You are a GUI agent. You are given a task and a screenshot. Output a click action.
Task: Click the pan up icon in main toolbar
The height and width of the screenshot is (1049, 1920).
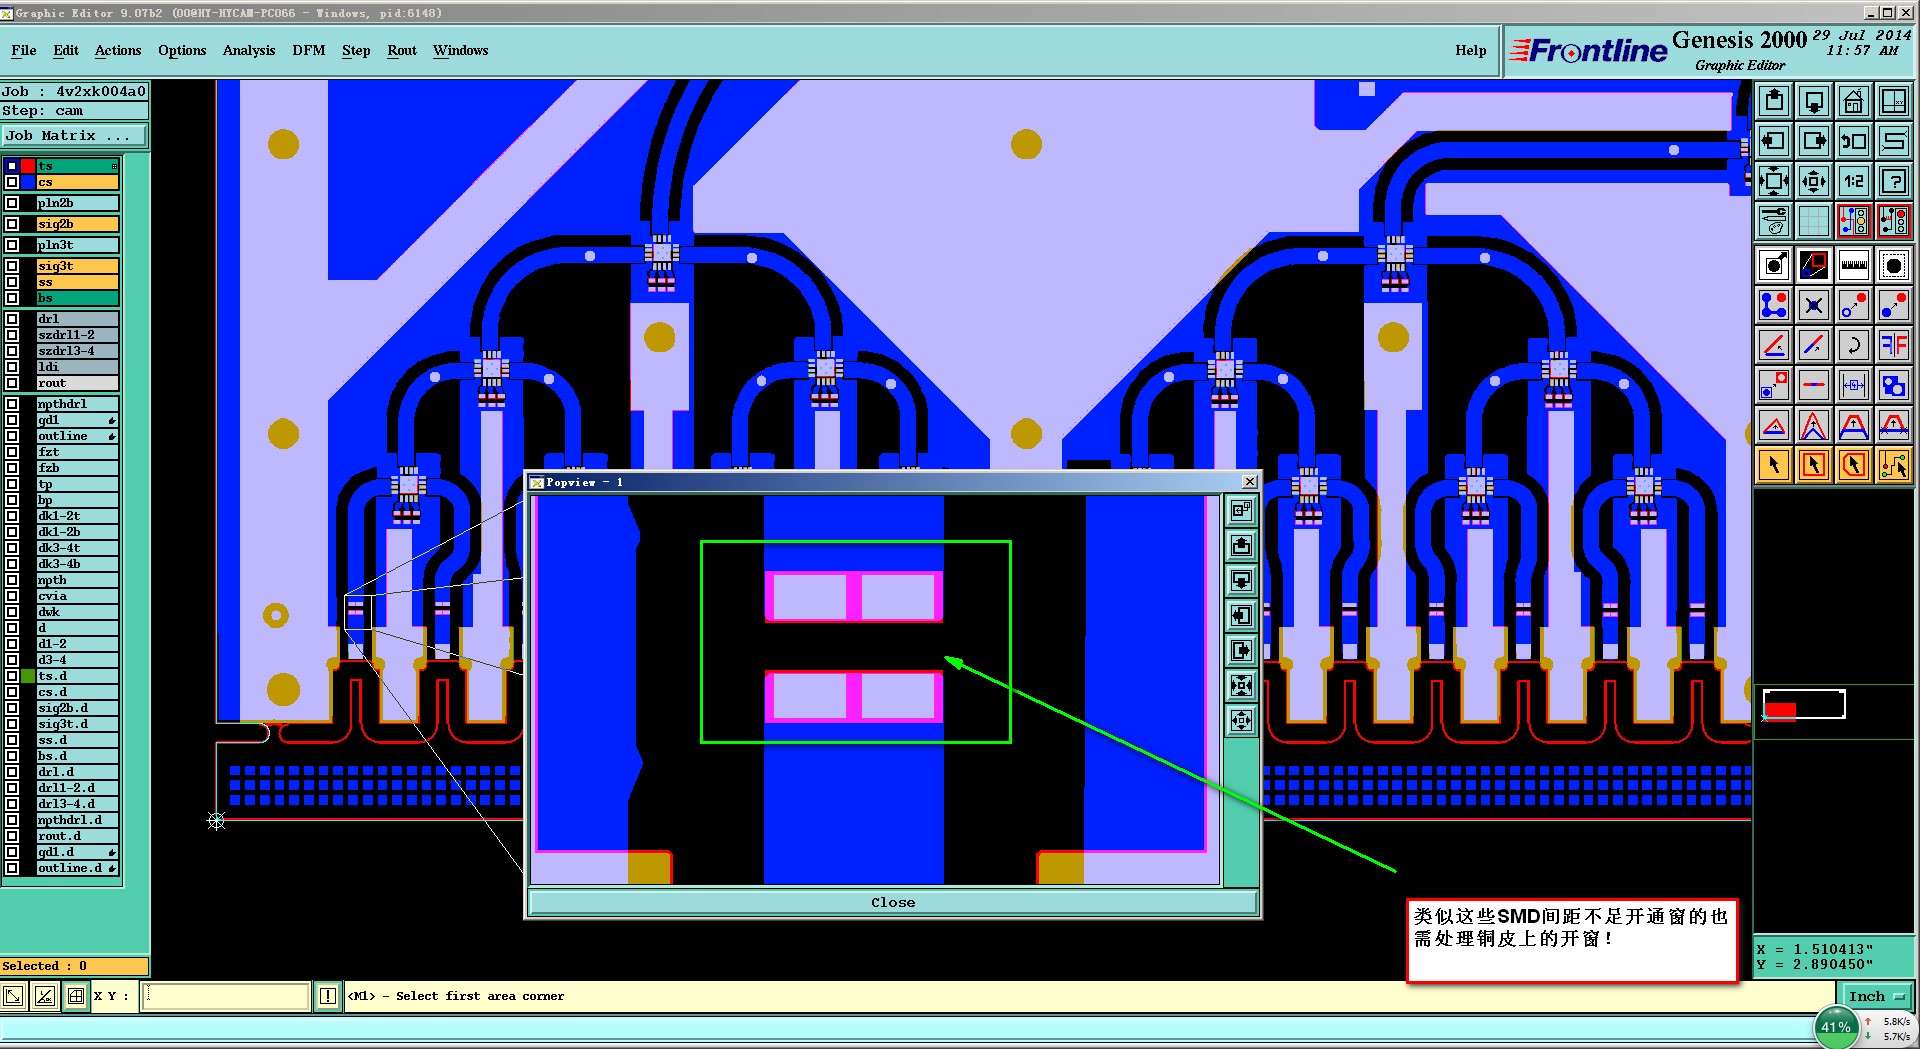pos(1774,101)
